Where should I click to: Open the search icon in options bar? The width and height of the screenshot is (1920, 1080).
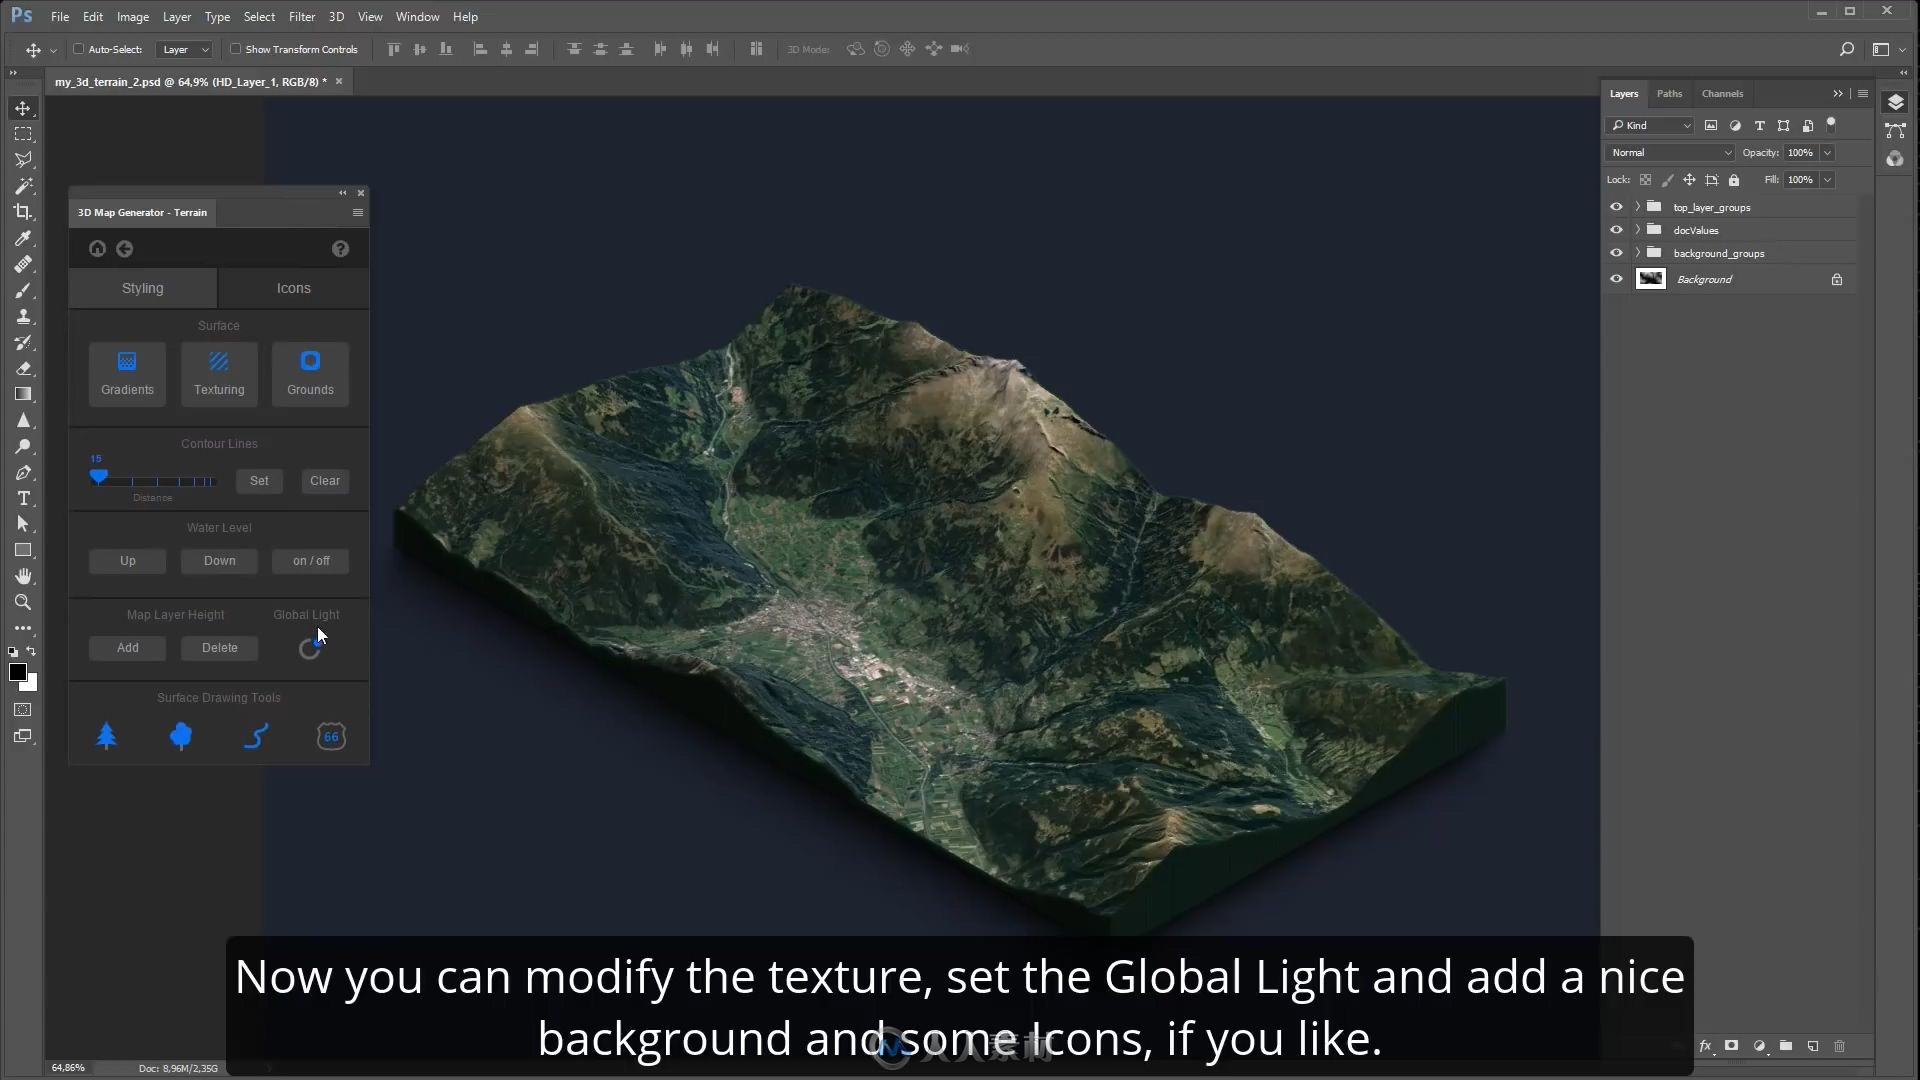(x=1847, y=49)
